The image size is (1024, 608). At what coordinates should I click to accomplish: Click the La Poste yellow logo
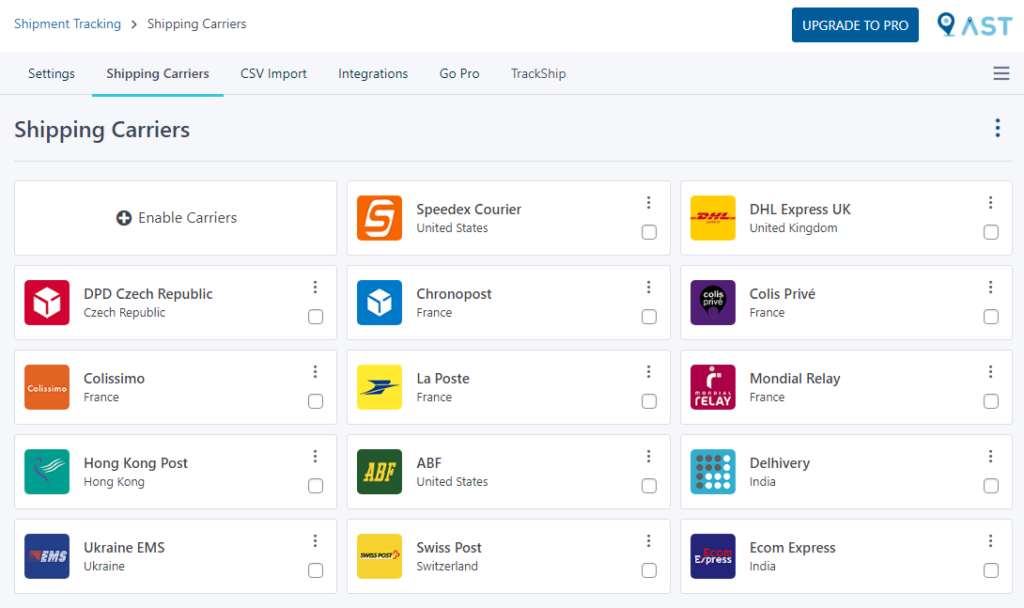[379, 387]
